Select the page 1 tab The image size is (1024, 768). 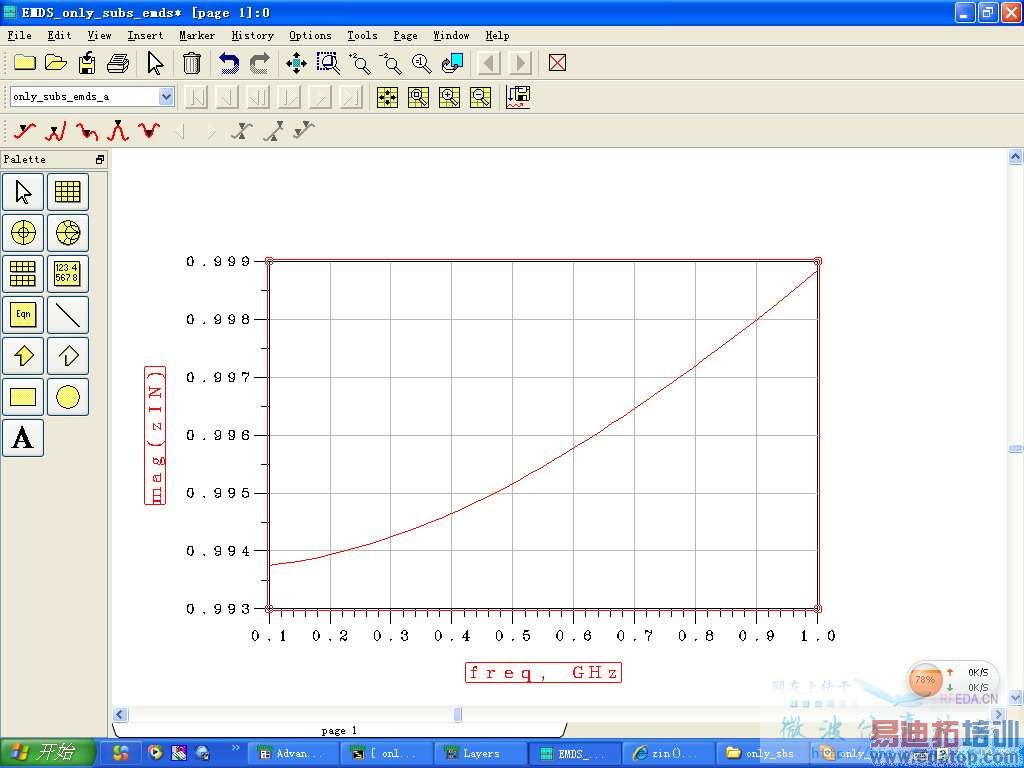click(340, 730)
